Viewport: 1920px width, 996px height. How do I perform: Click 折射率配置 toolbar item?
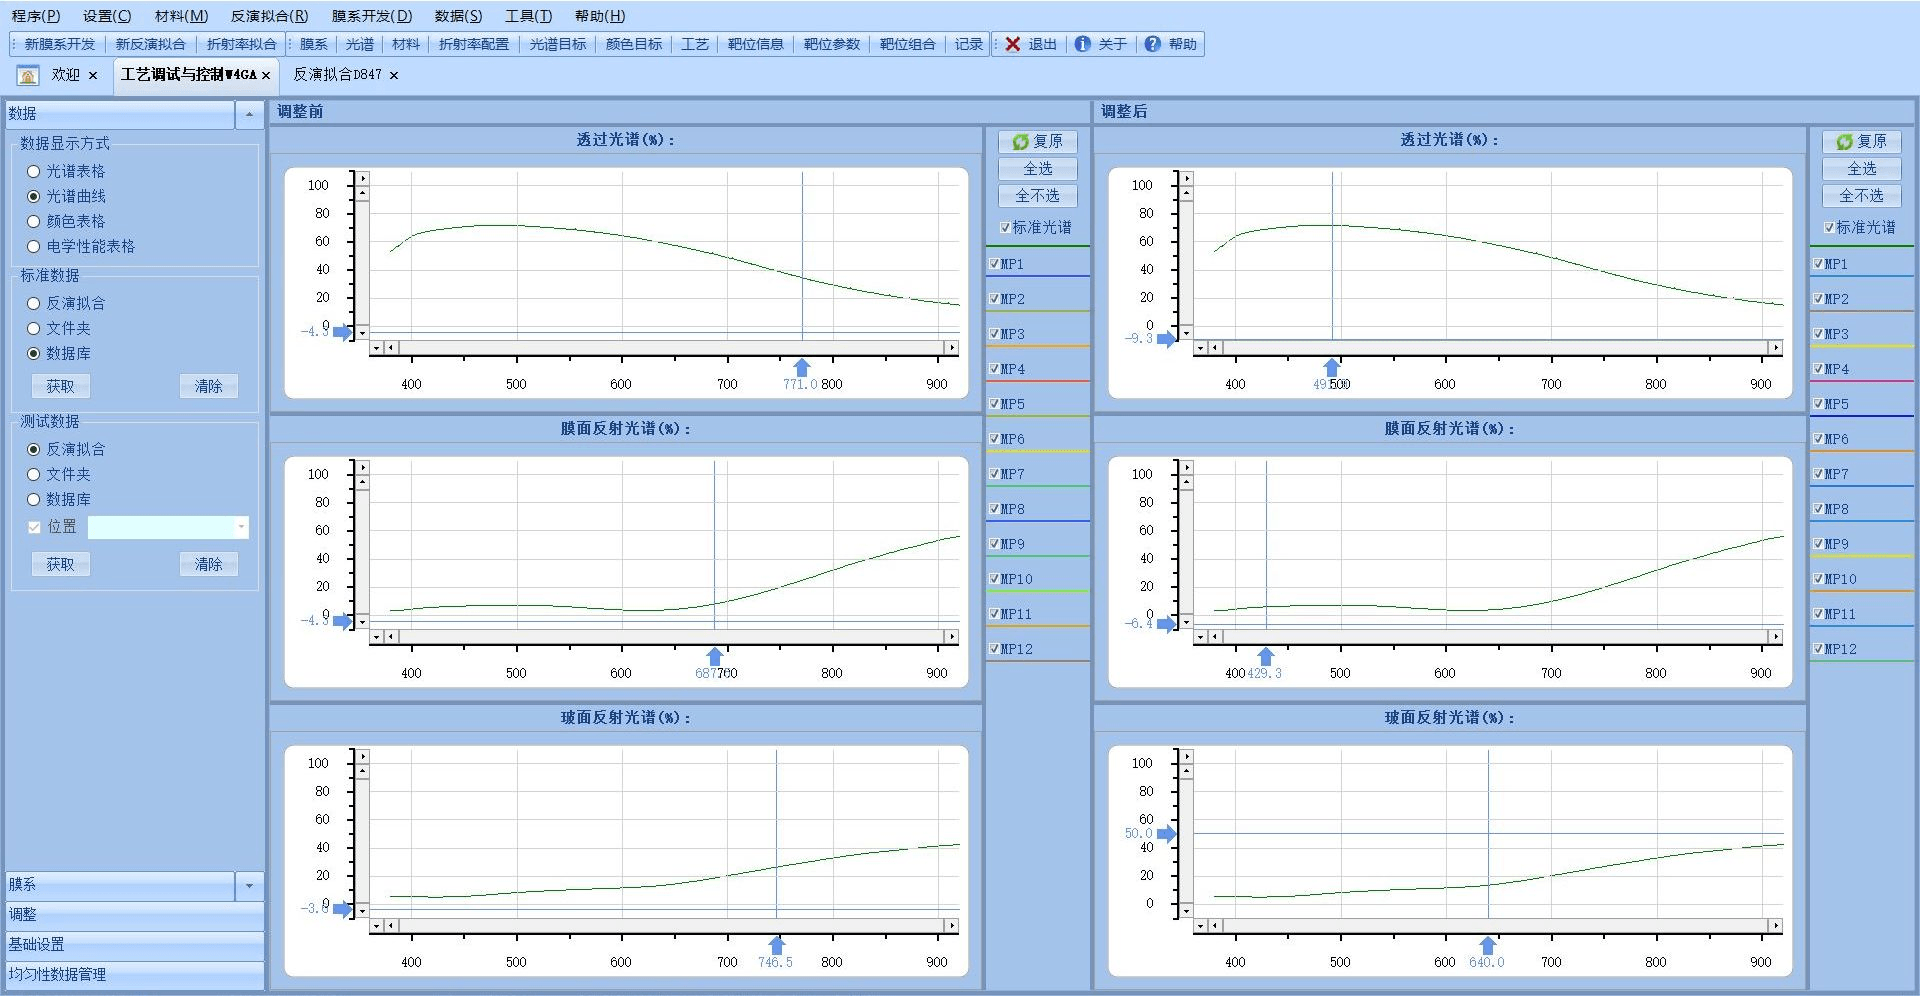pos(473,44)
